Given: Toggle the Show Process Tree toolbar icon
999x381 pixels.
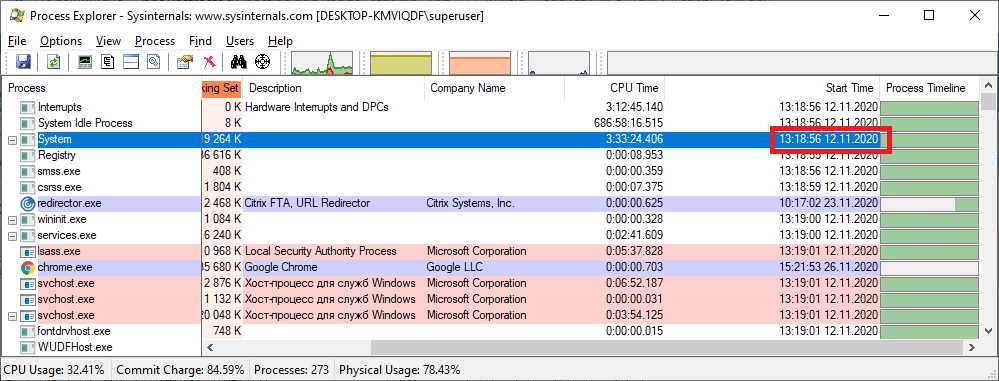Looking at the screenshot, I should [x=108, y=62].
